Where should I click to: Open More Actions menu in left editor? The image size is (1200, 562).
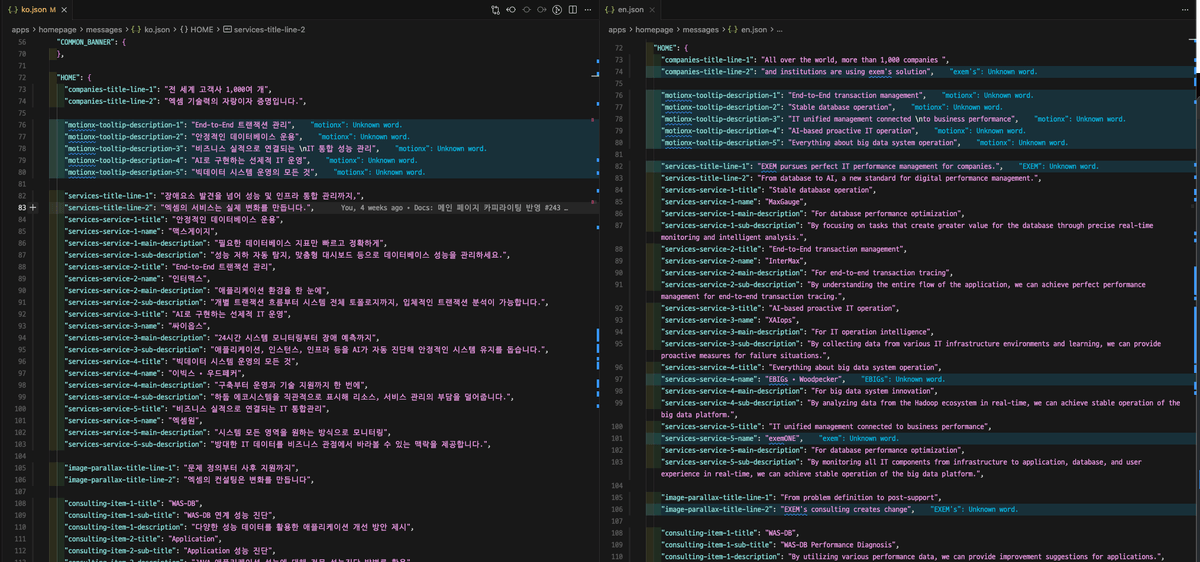point(587,10)
